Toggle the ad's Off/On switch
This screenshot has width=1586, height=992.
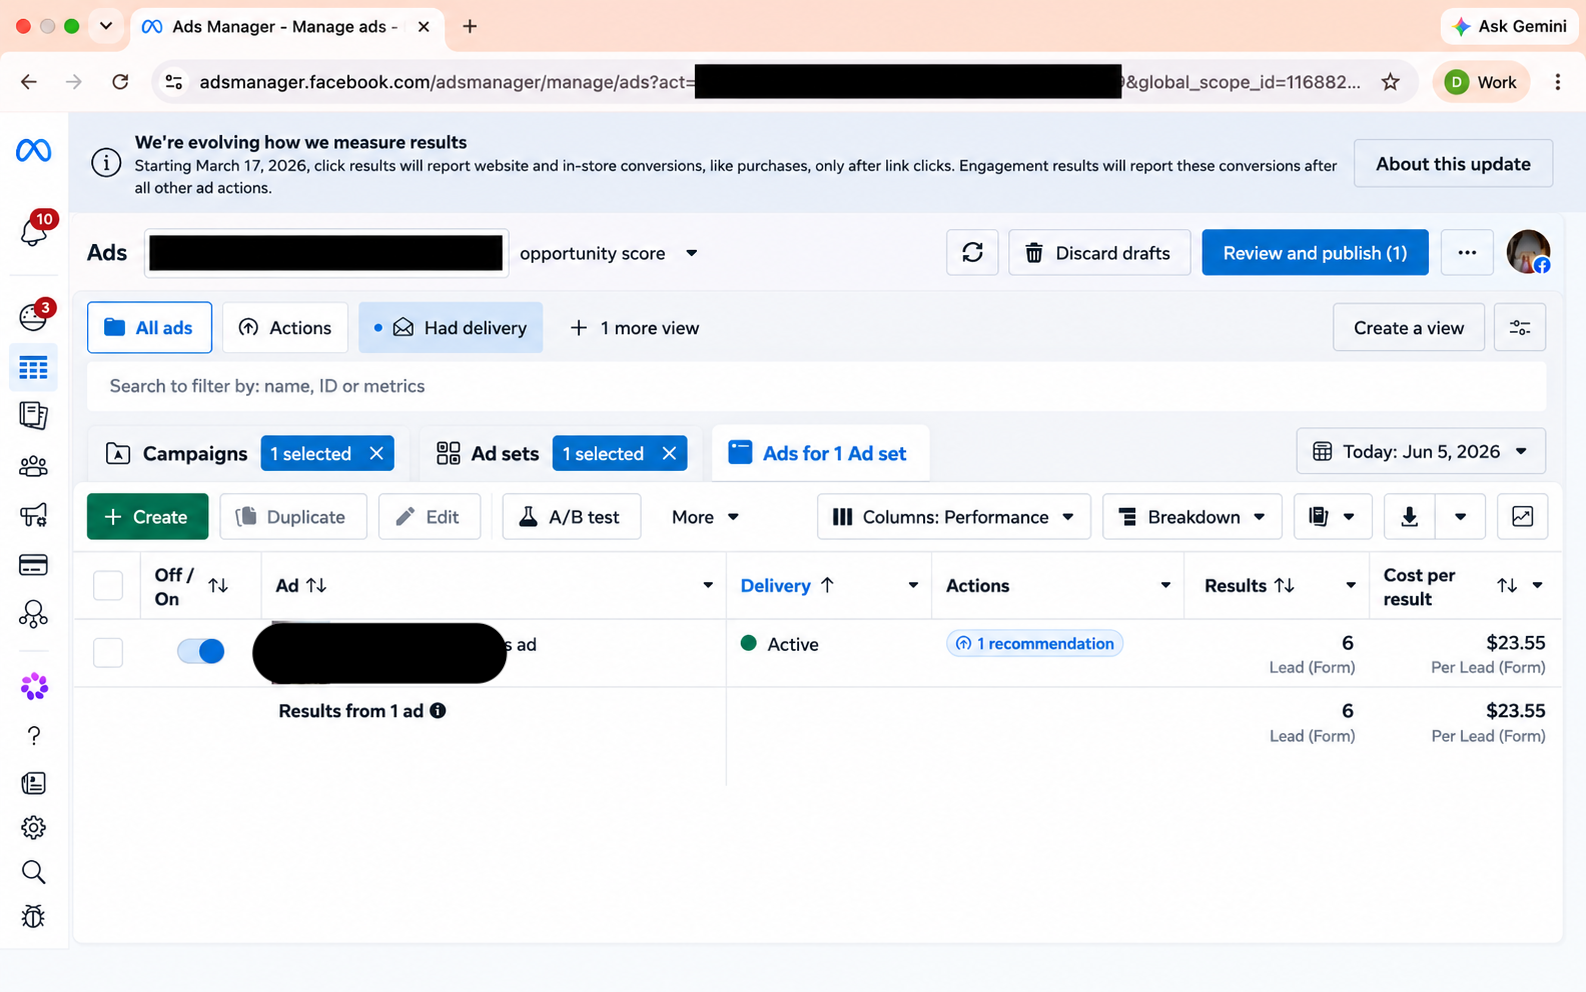click(x=201, y=651)
